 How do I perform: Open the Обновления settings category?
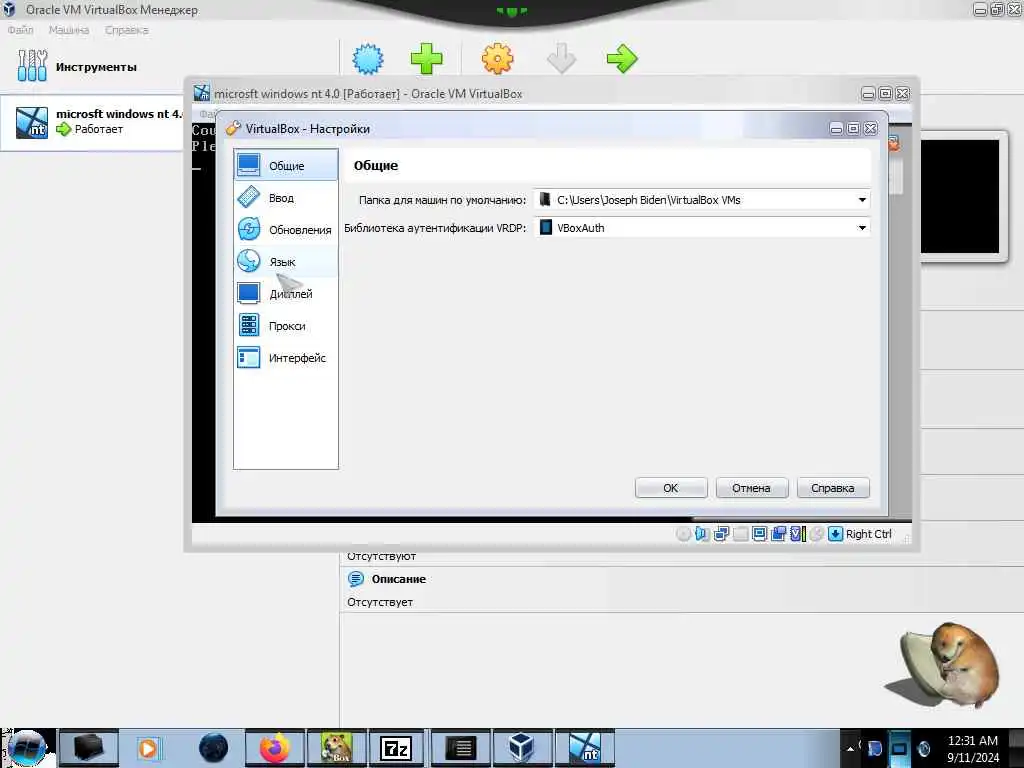285,230
